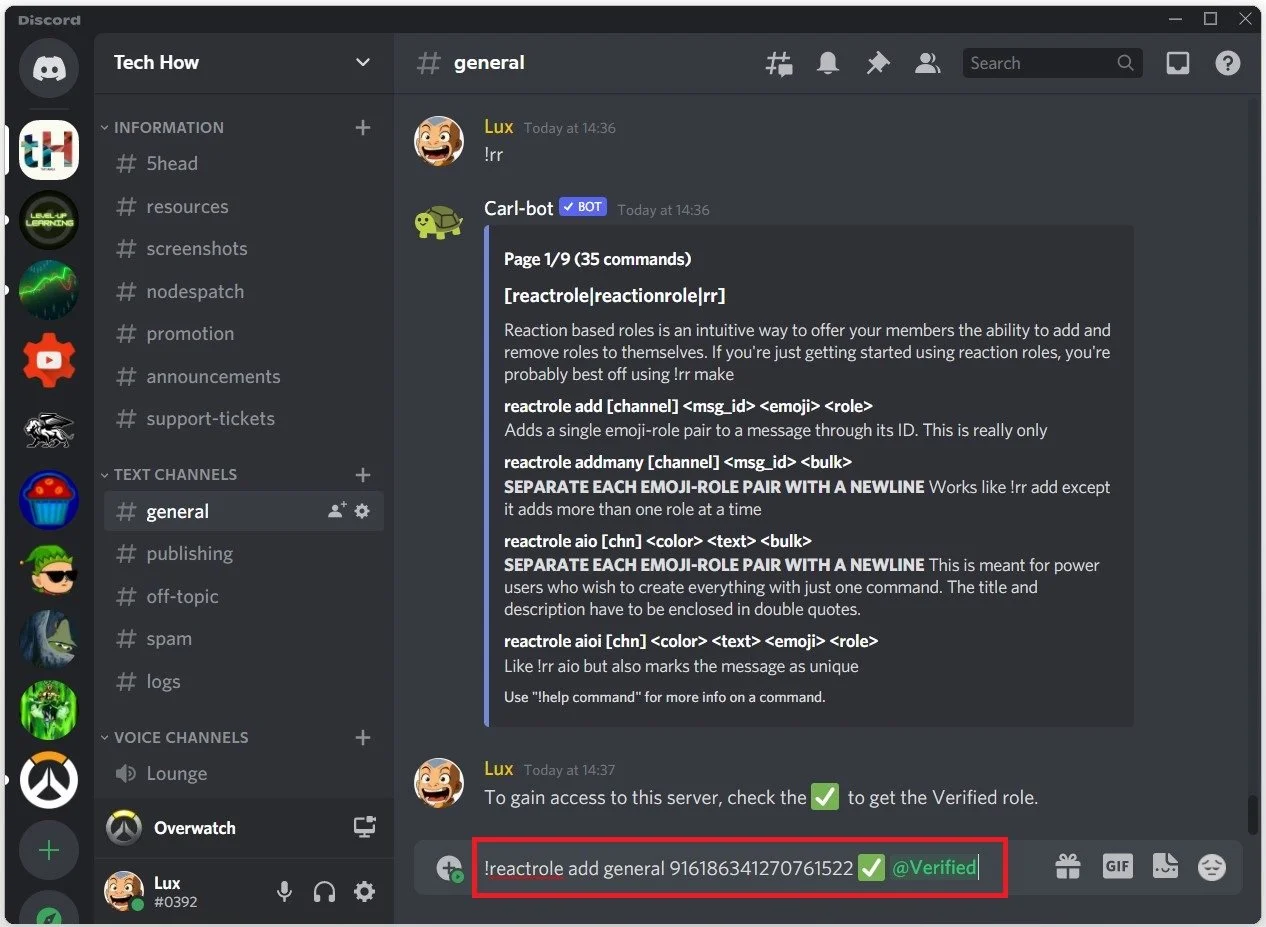1266x927 pixels.
Task: Open the Level-Up Learning server icon
Action: click(49, 220)
